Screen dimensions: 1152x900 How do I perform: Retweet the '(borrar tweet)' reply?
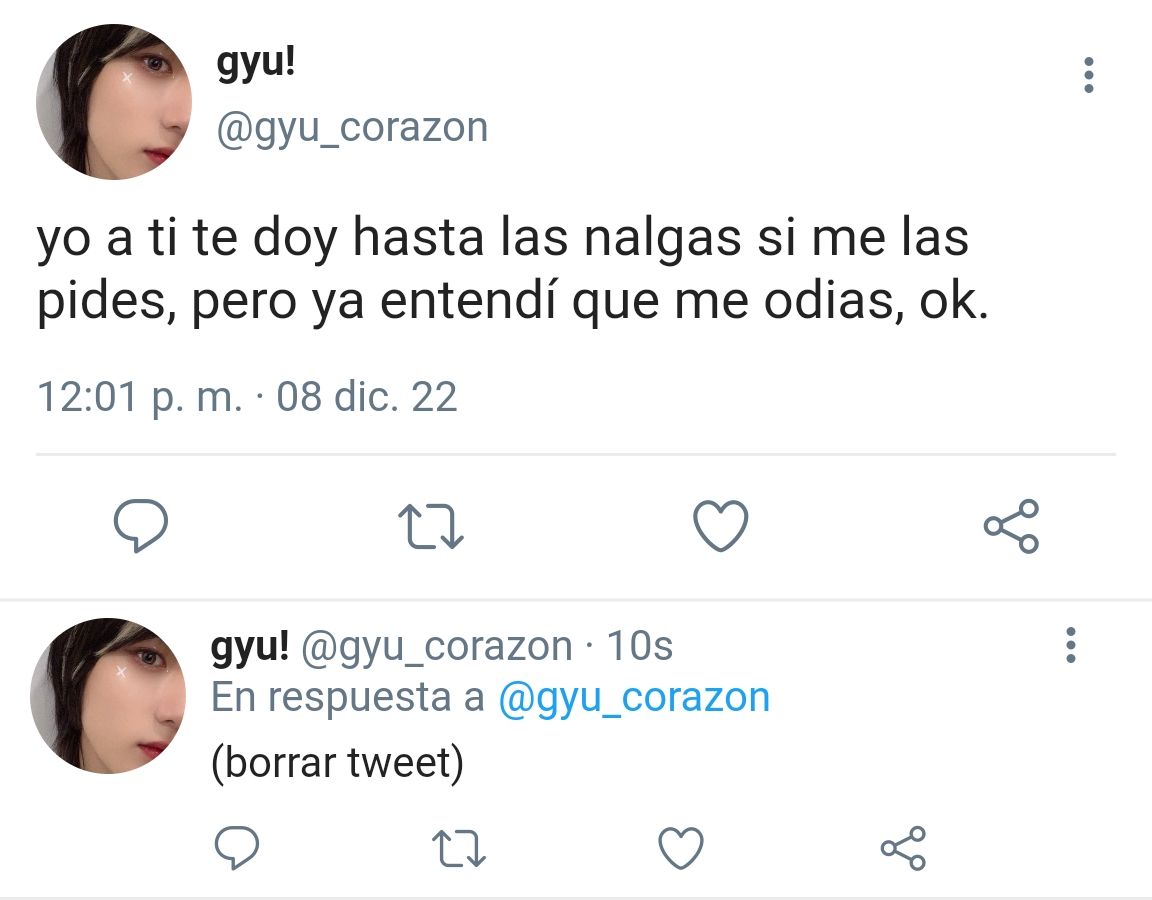click(x=459, y=849)
